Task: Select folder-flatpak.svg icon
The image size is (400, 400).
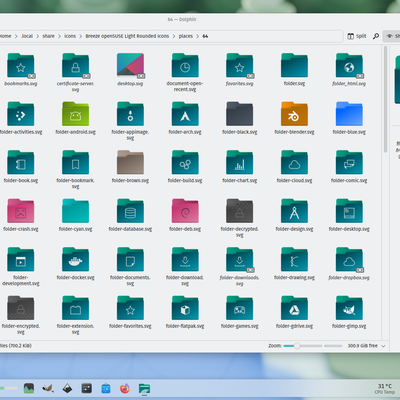Action: pos(185,308)
